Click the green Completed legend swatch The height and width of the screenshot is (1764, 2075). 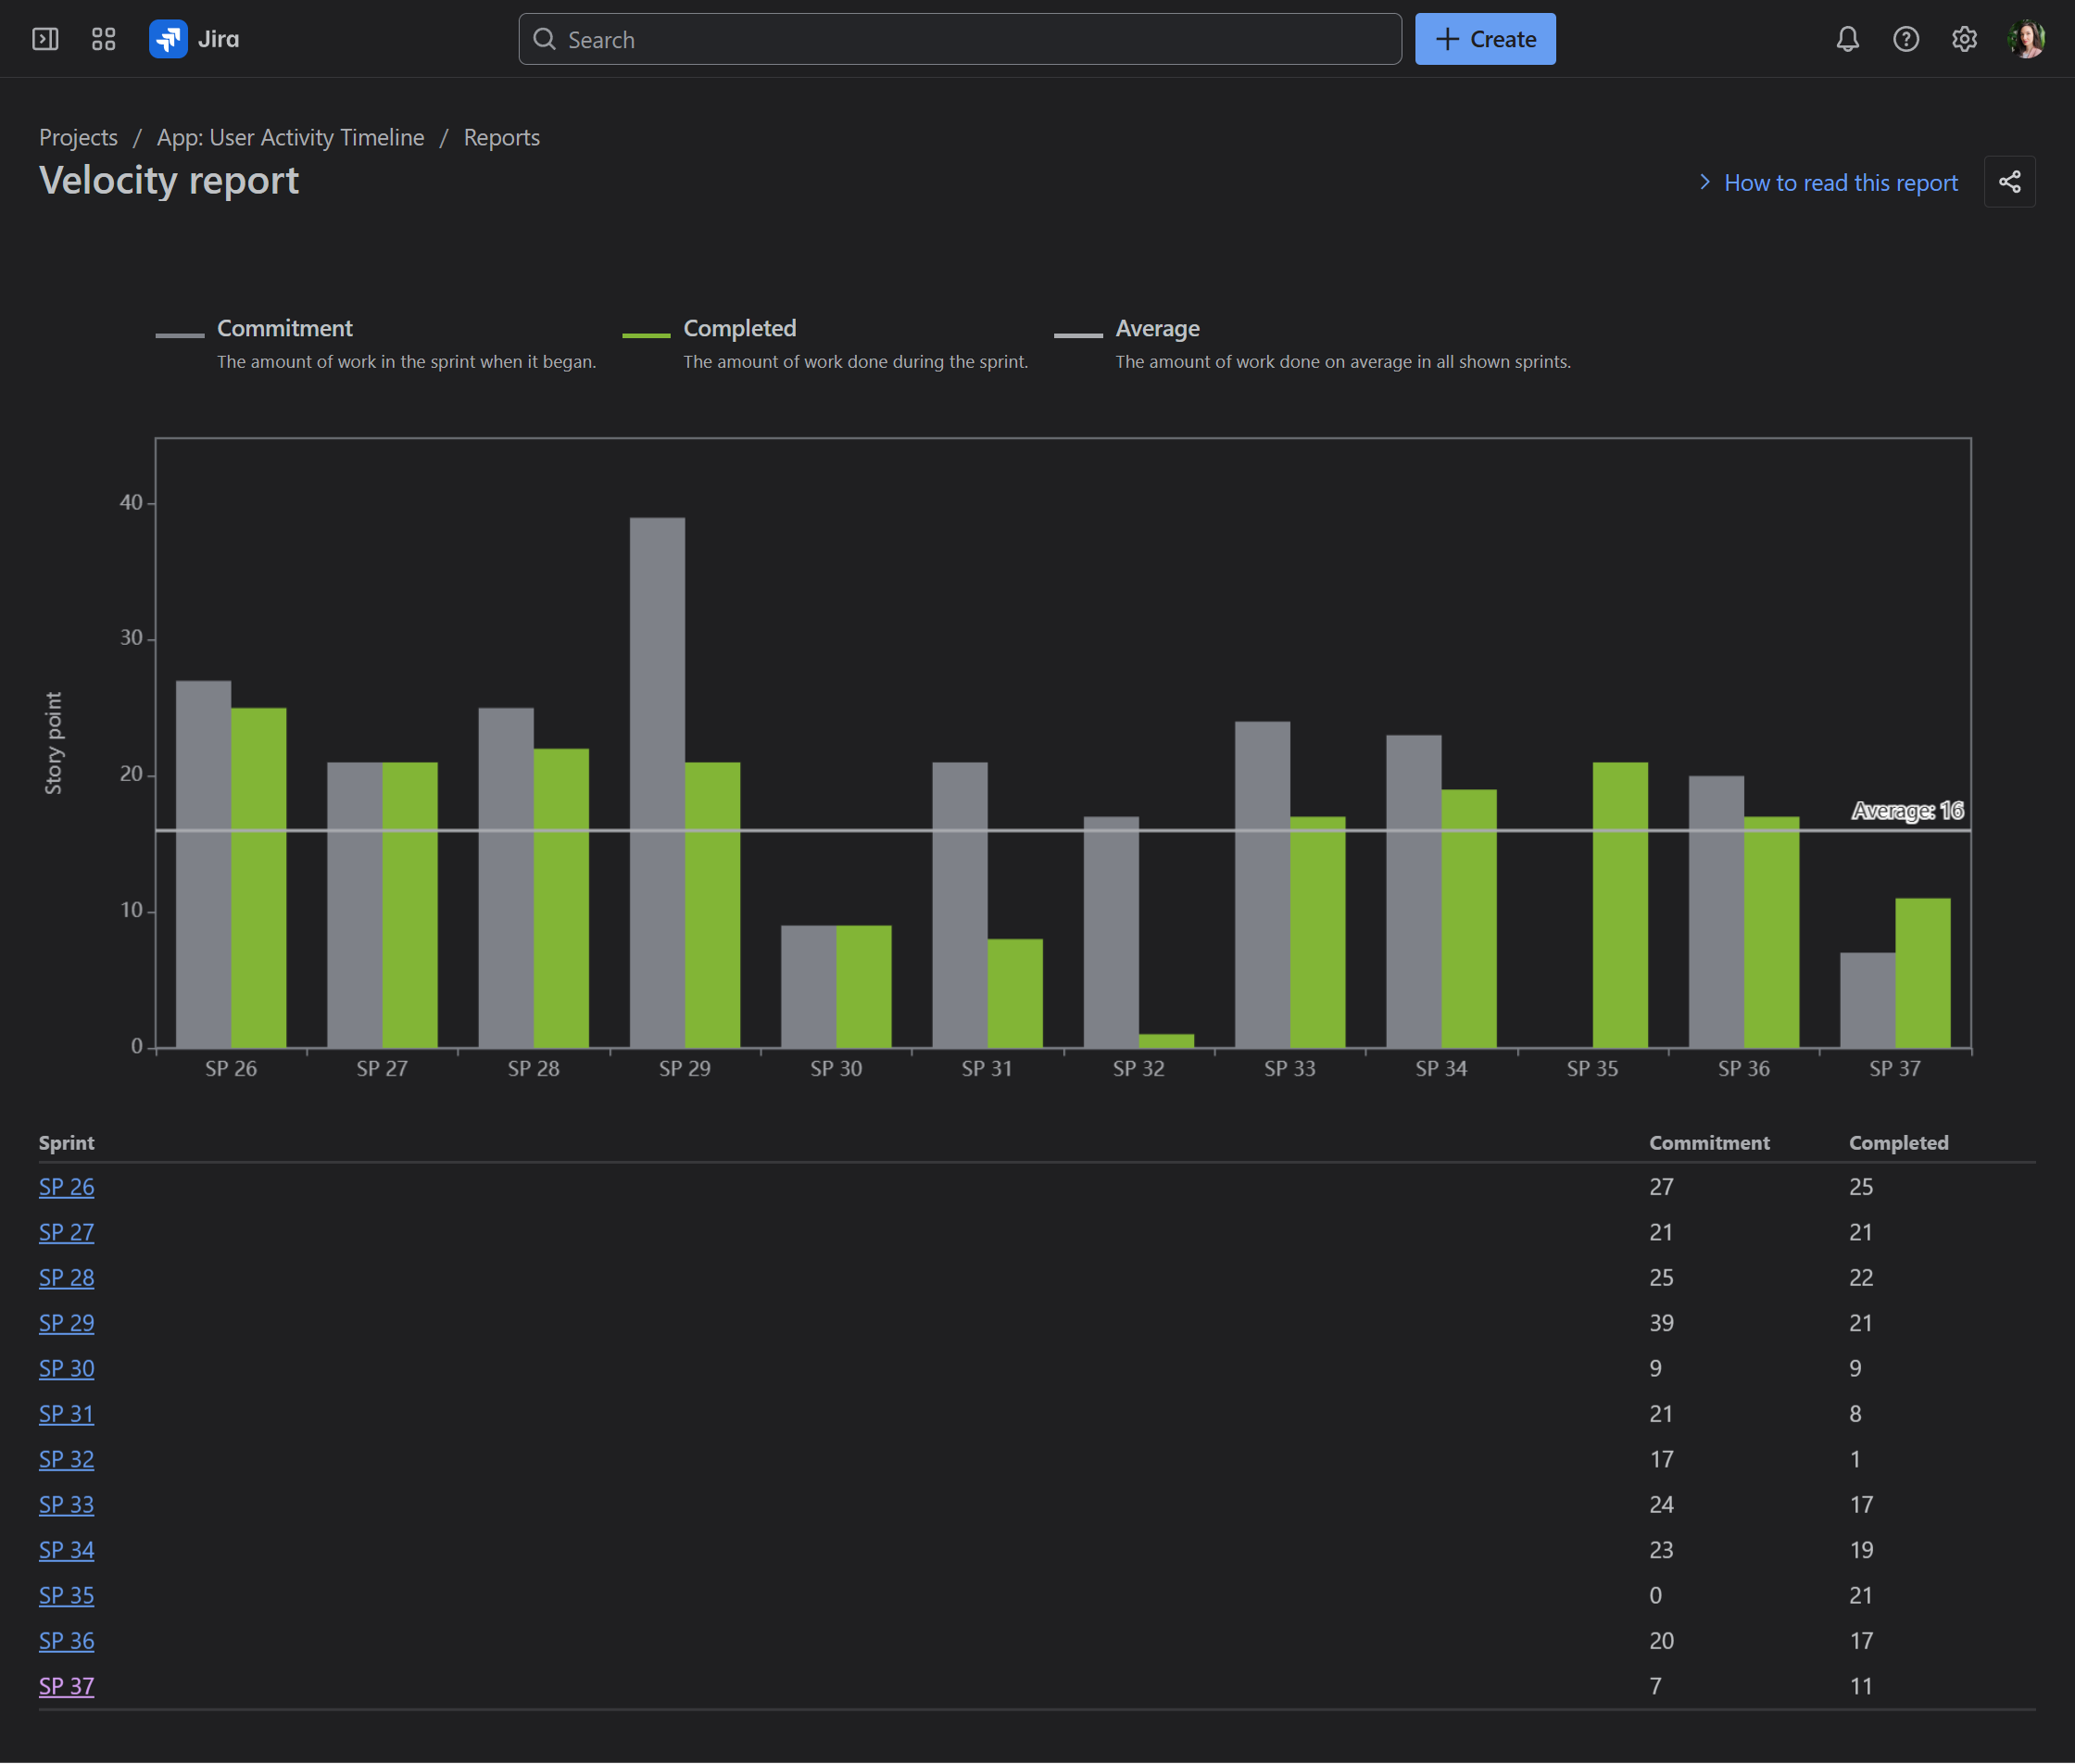point(646,335)
